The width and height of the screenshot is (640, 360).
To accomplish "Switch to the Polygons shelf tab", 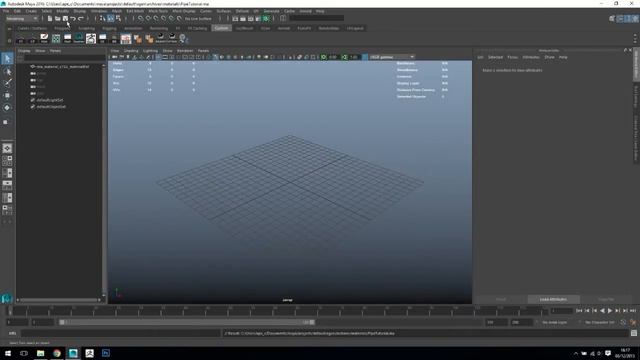I will (x=62, y=29).
